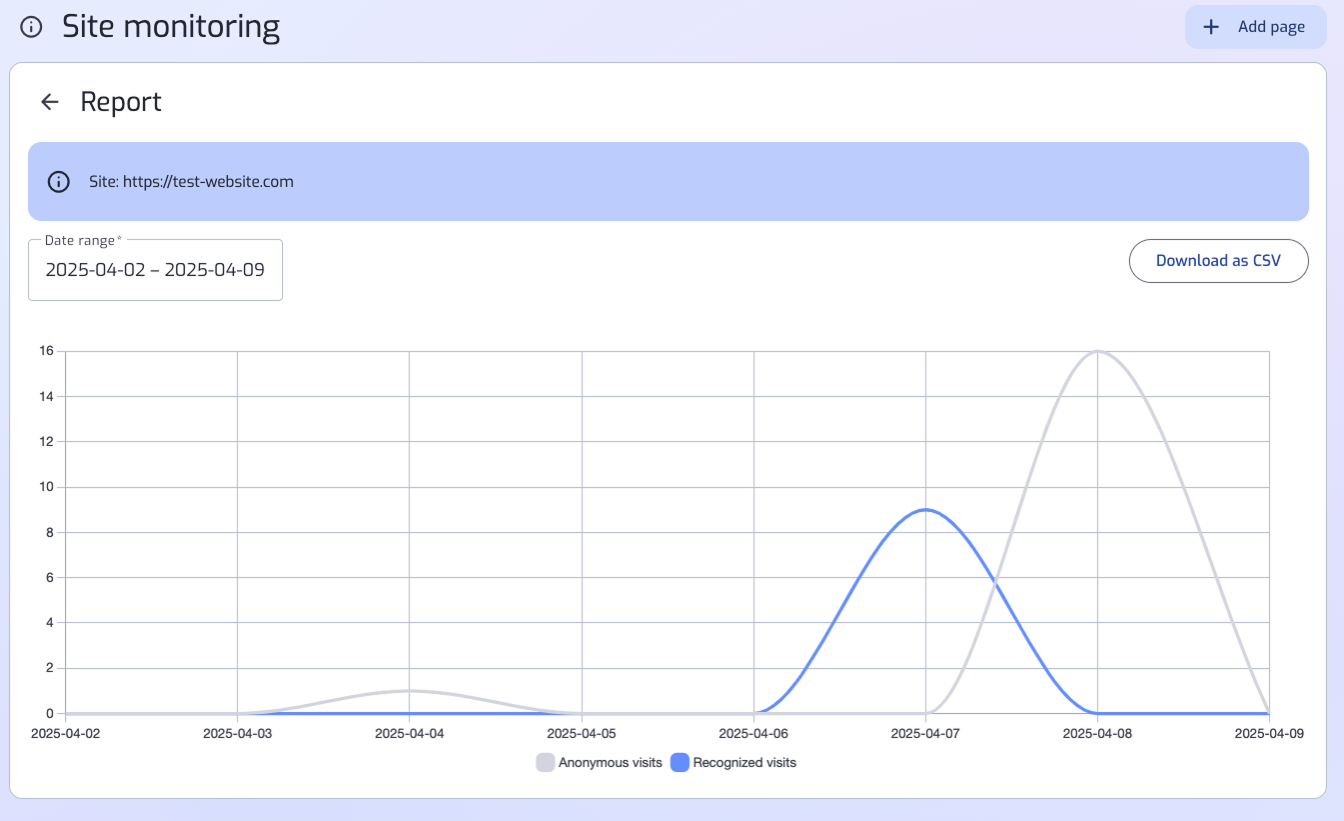Click the y-axis value 6
This screenshot has width=1344, height=821.
pos(49,577)
